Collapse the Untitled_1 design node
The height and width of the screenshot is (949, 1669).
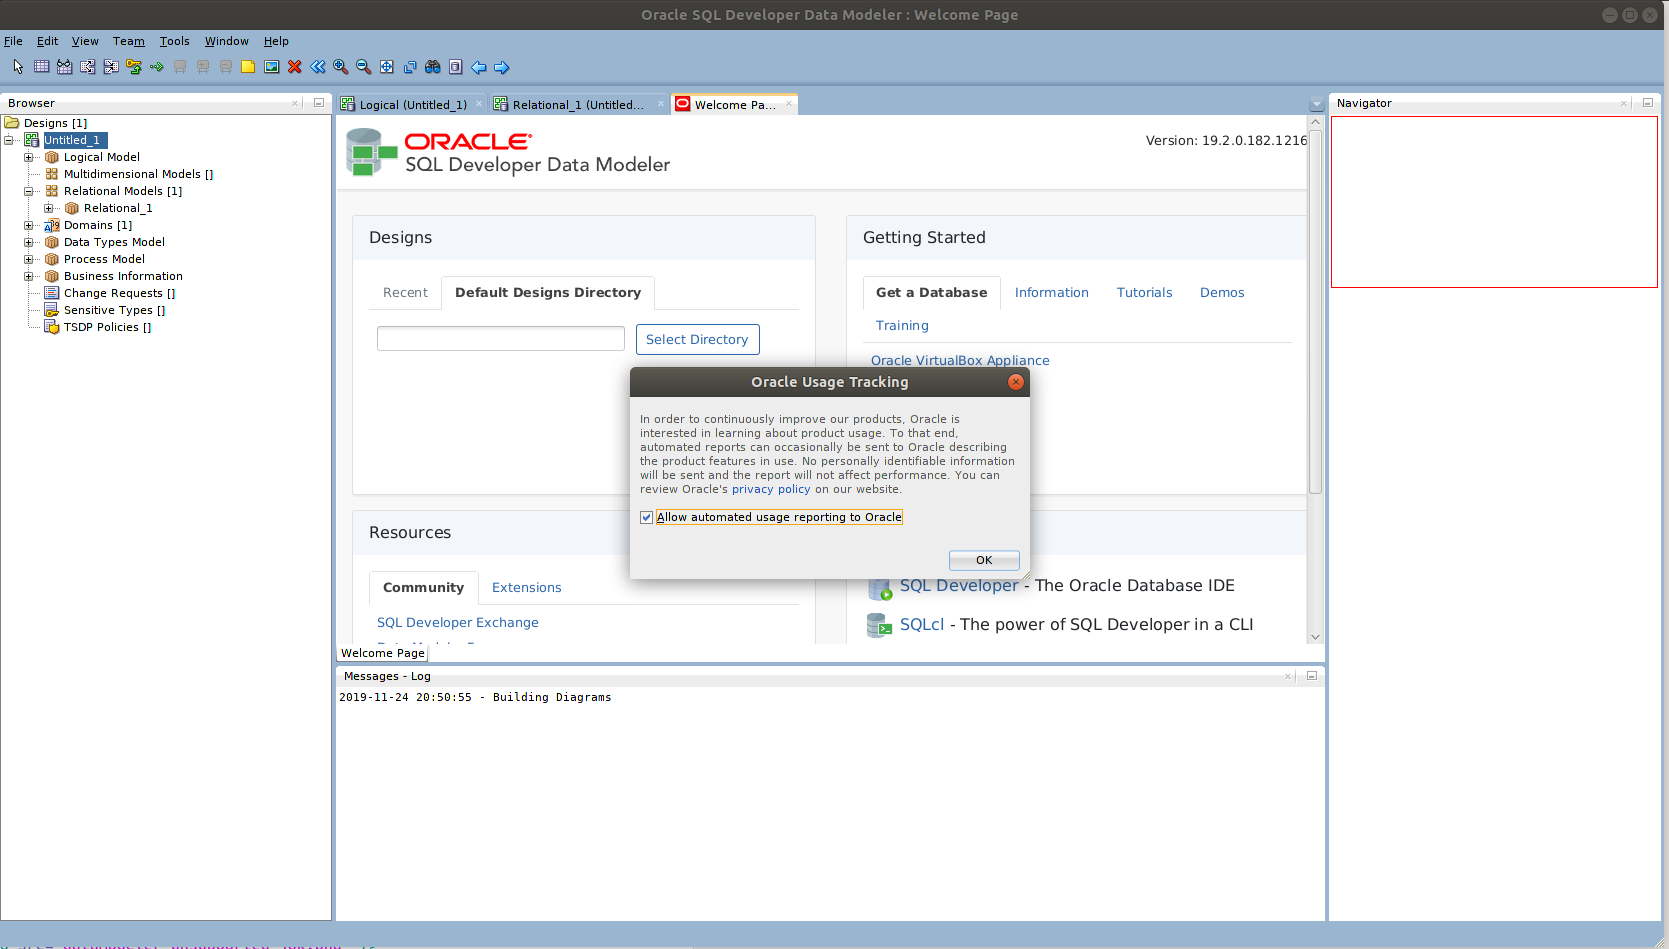[x=9, y=140]
